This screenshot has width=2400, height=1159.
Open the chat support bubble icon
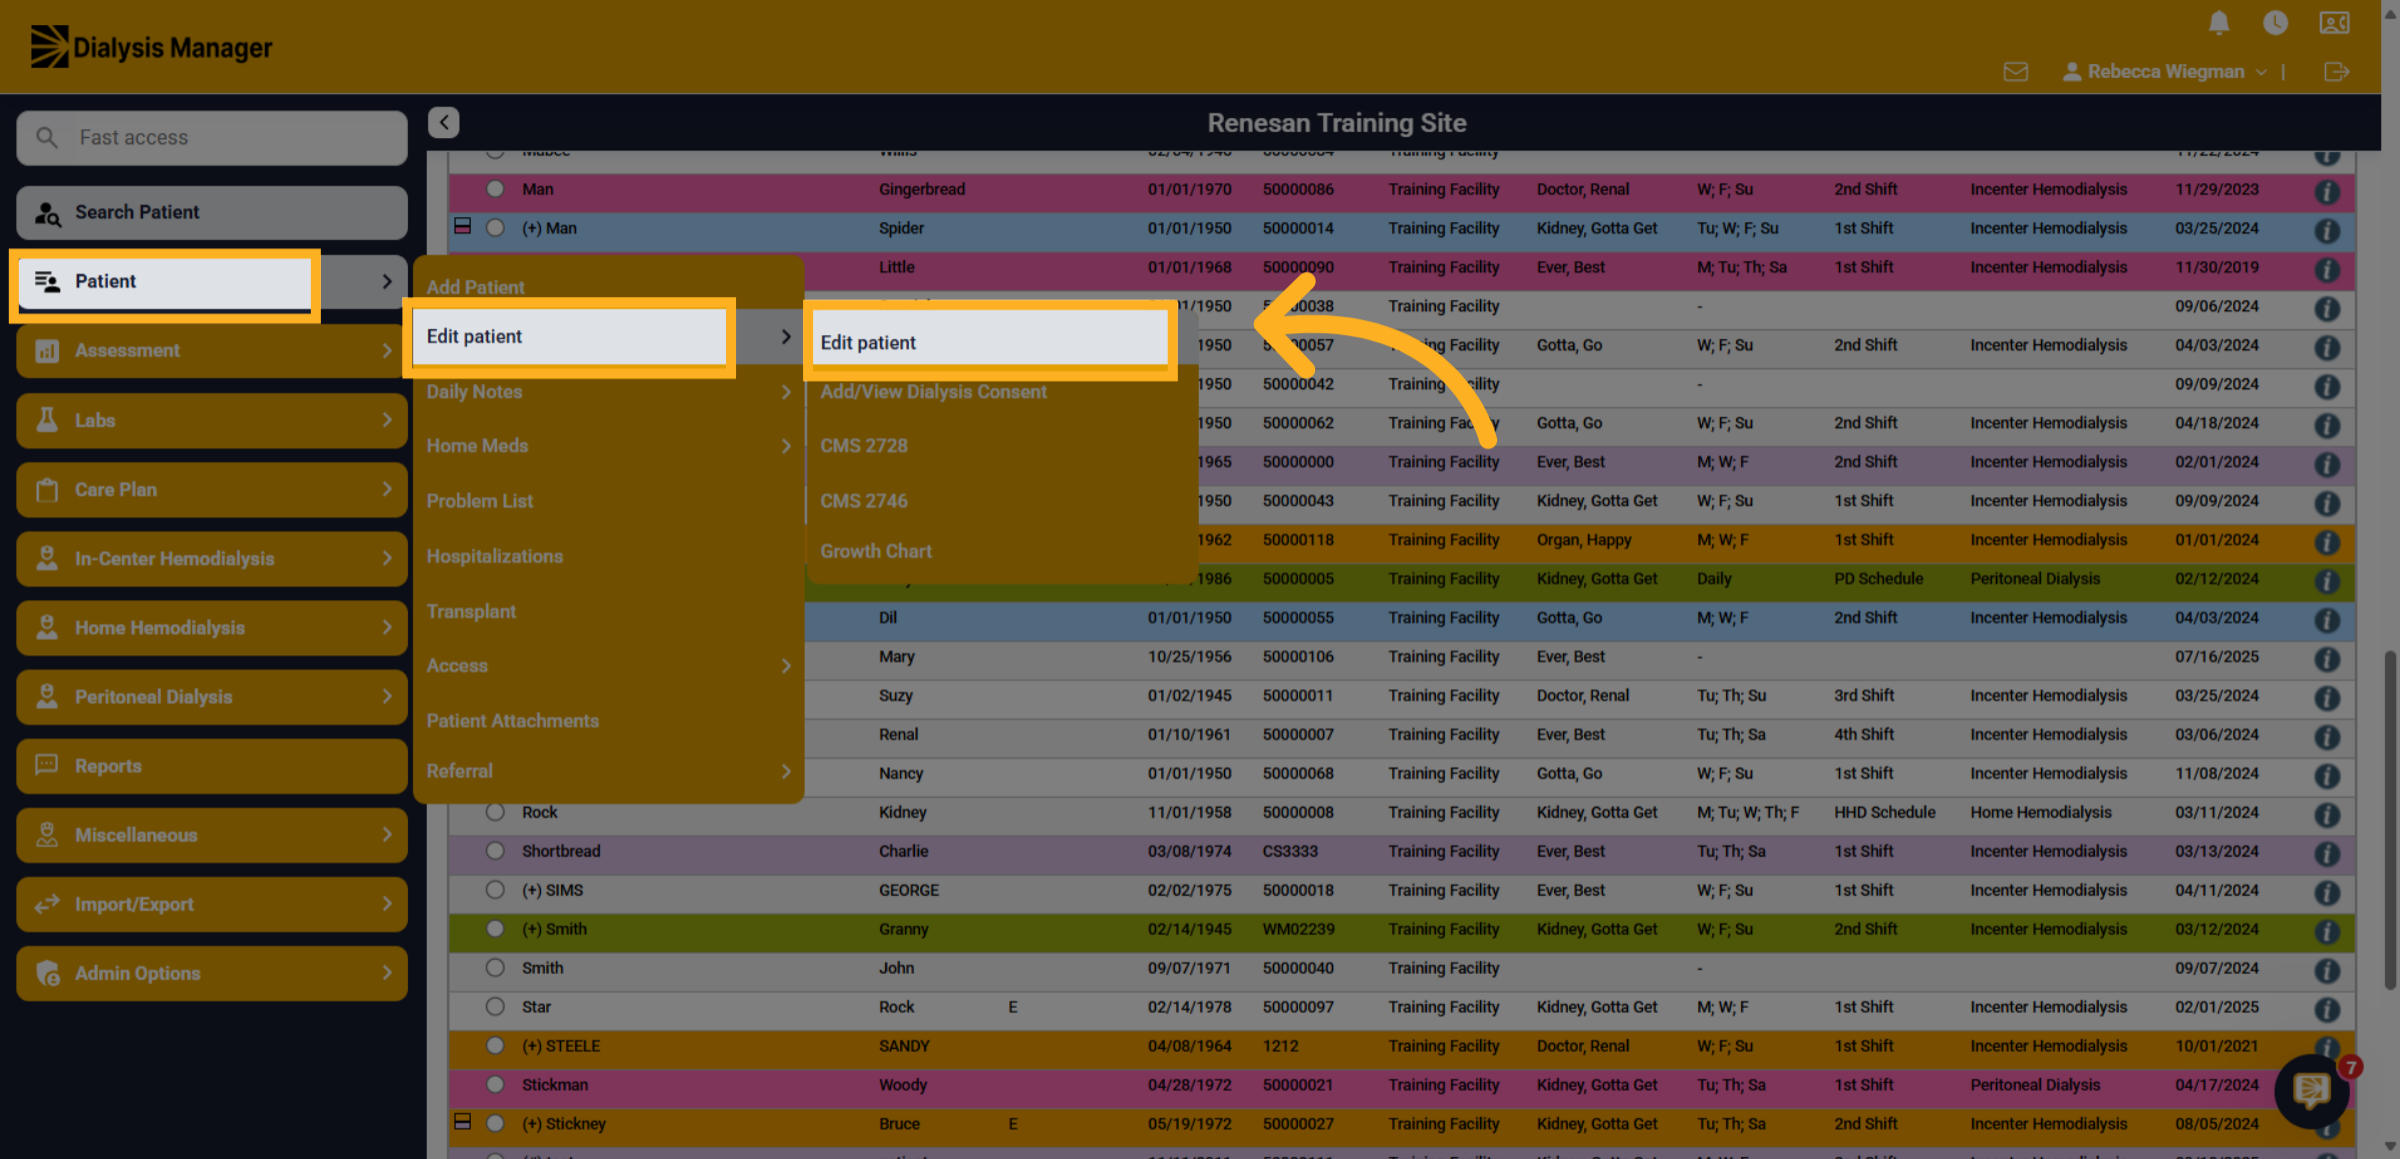coord(2311,1091)
